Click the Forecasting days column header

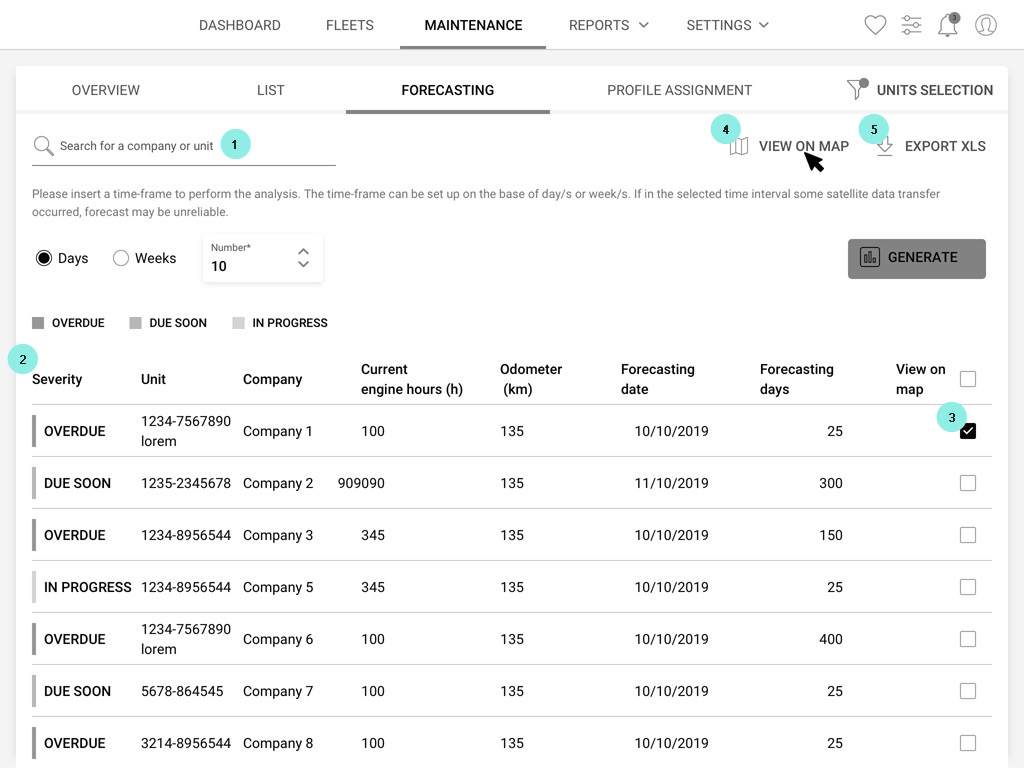tap(797, 379)
